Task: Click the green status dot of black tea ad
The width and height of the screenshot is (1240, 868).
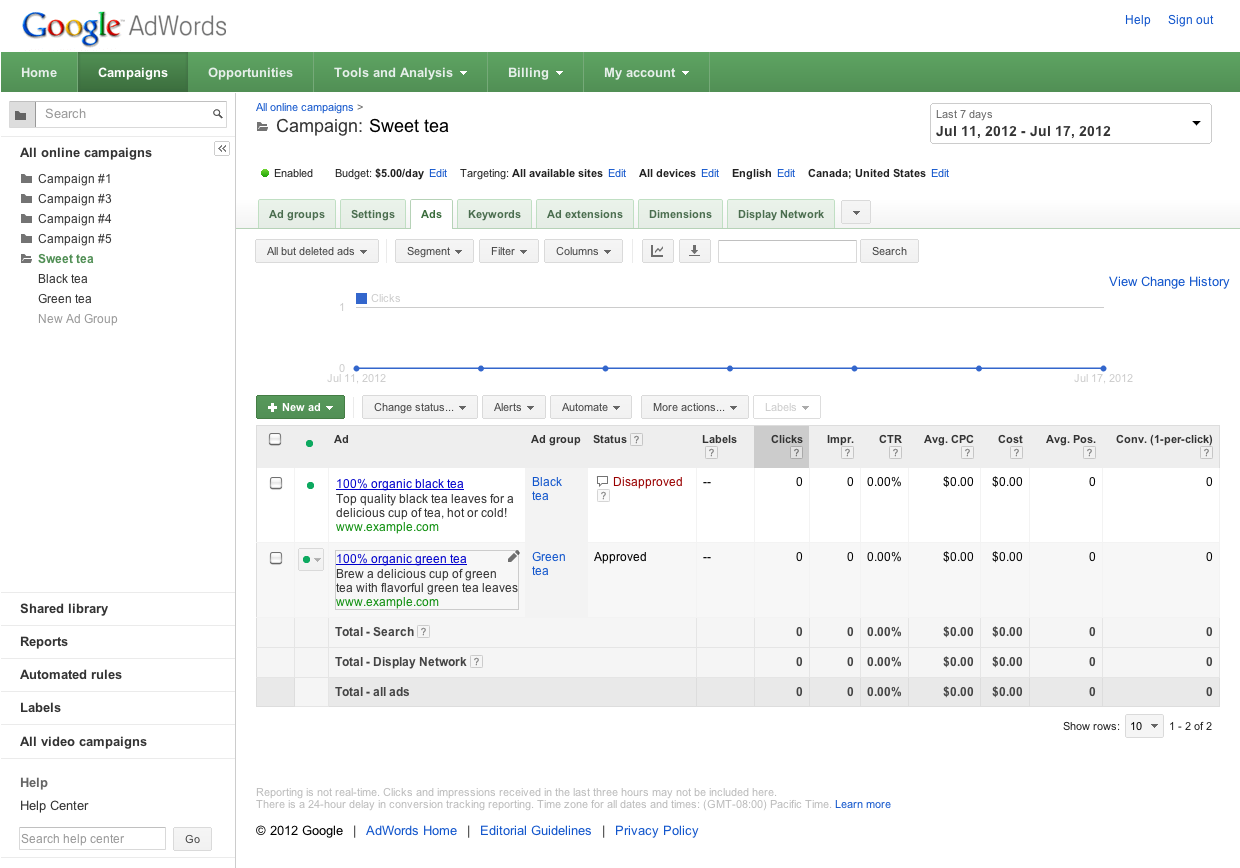Action: point(310,485)
